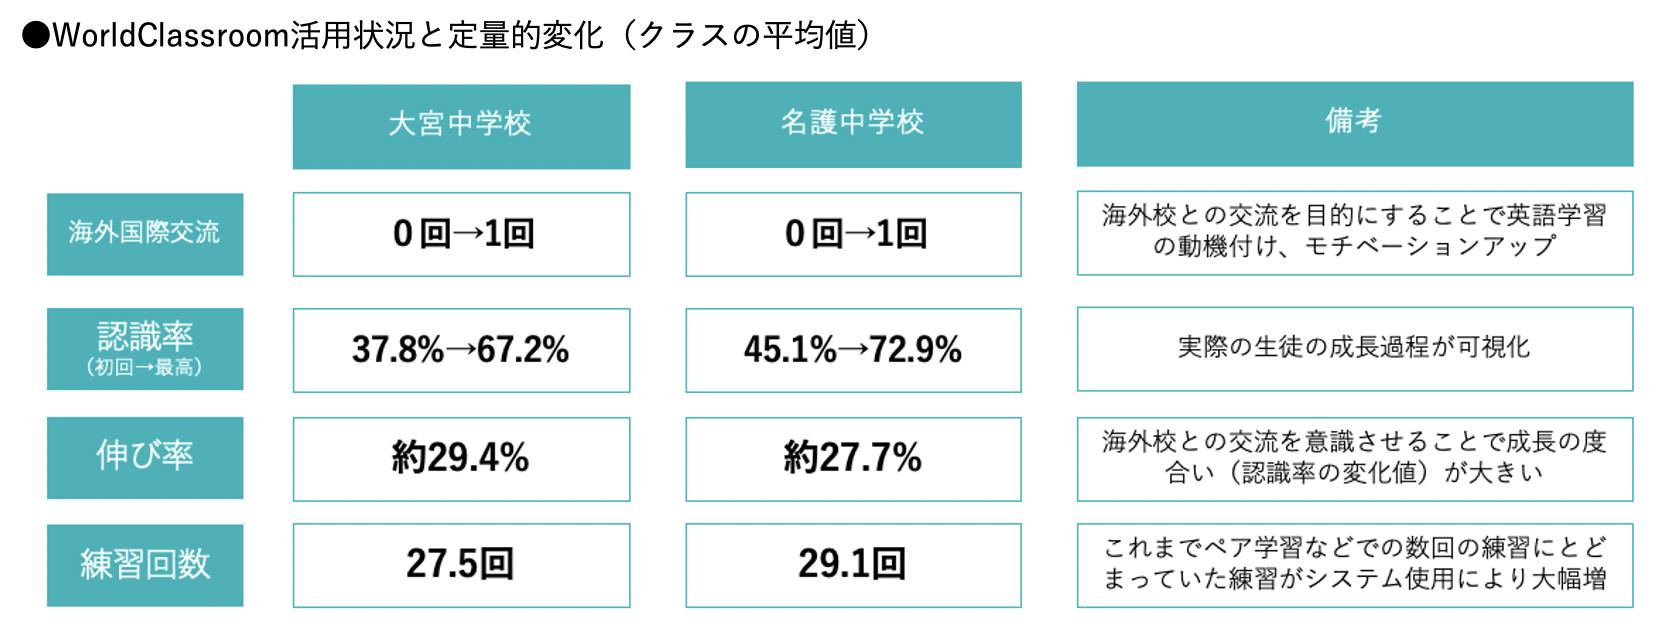The width and height of the screenshot is (1670, 634).
Task: Click the WorldClassroom活用状況 title text
Action: coord(447,35)
